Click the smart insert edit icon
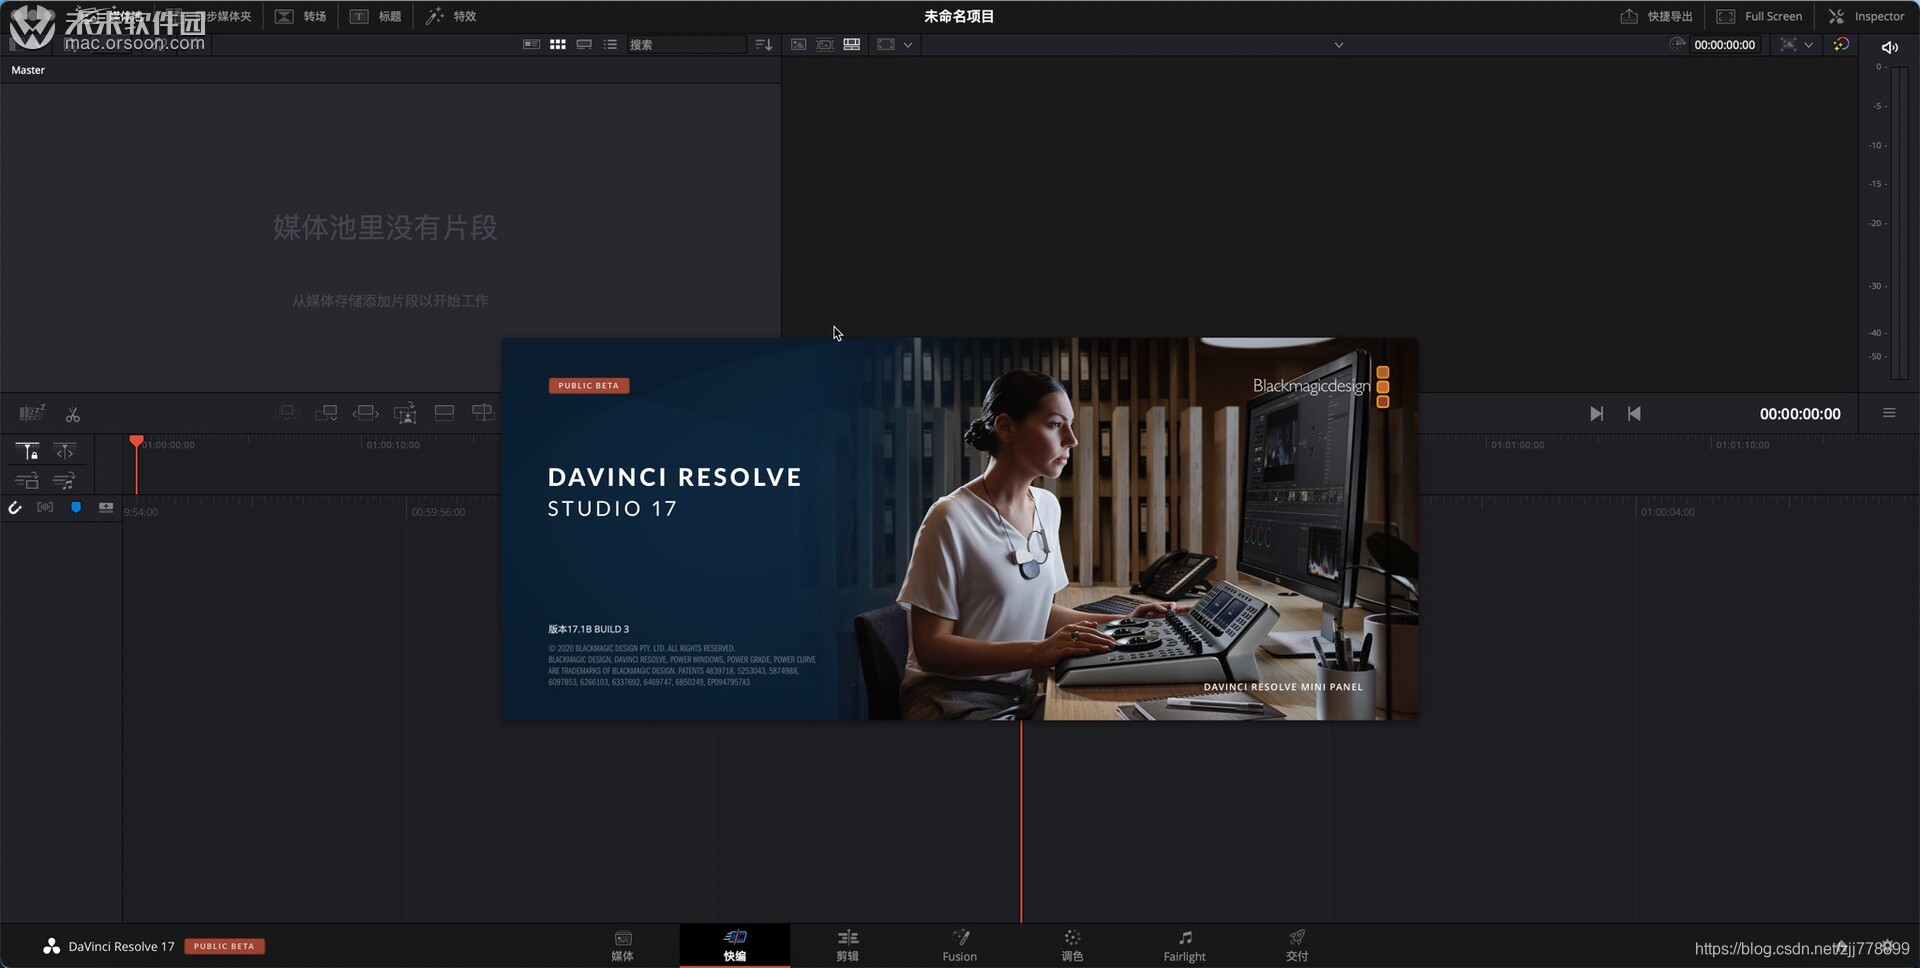Viewport: 1920px width, 968px height. click(286, 413)
